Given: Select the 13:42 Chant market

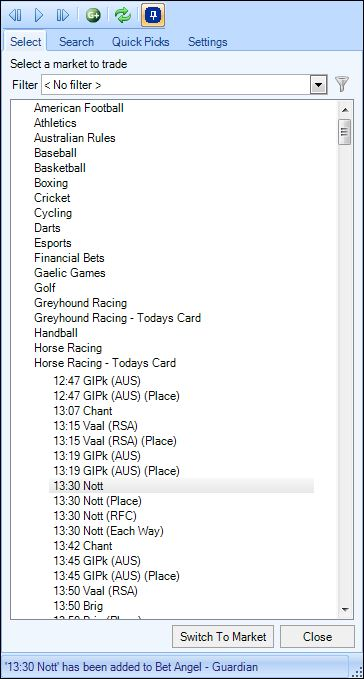Looking at the screenshot, I should click(x=83, y=546).
